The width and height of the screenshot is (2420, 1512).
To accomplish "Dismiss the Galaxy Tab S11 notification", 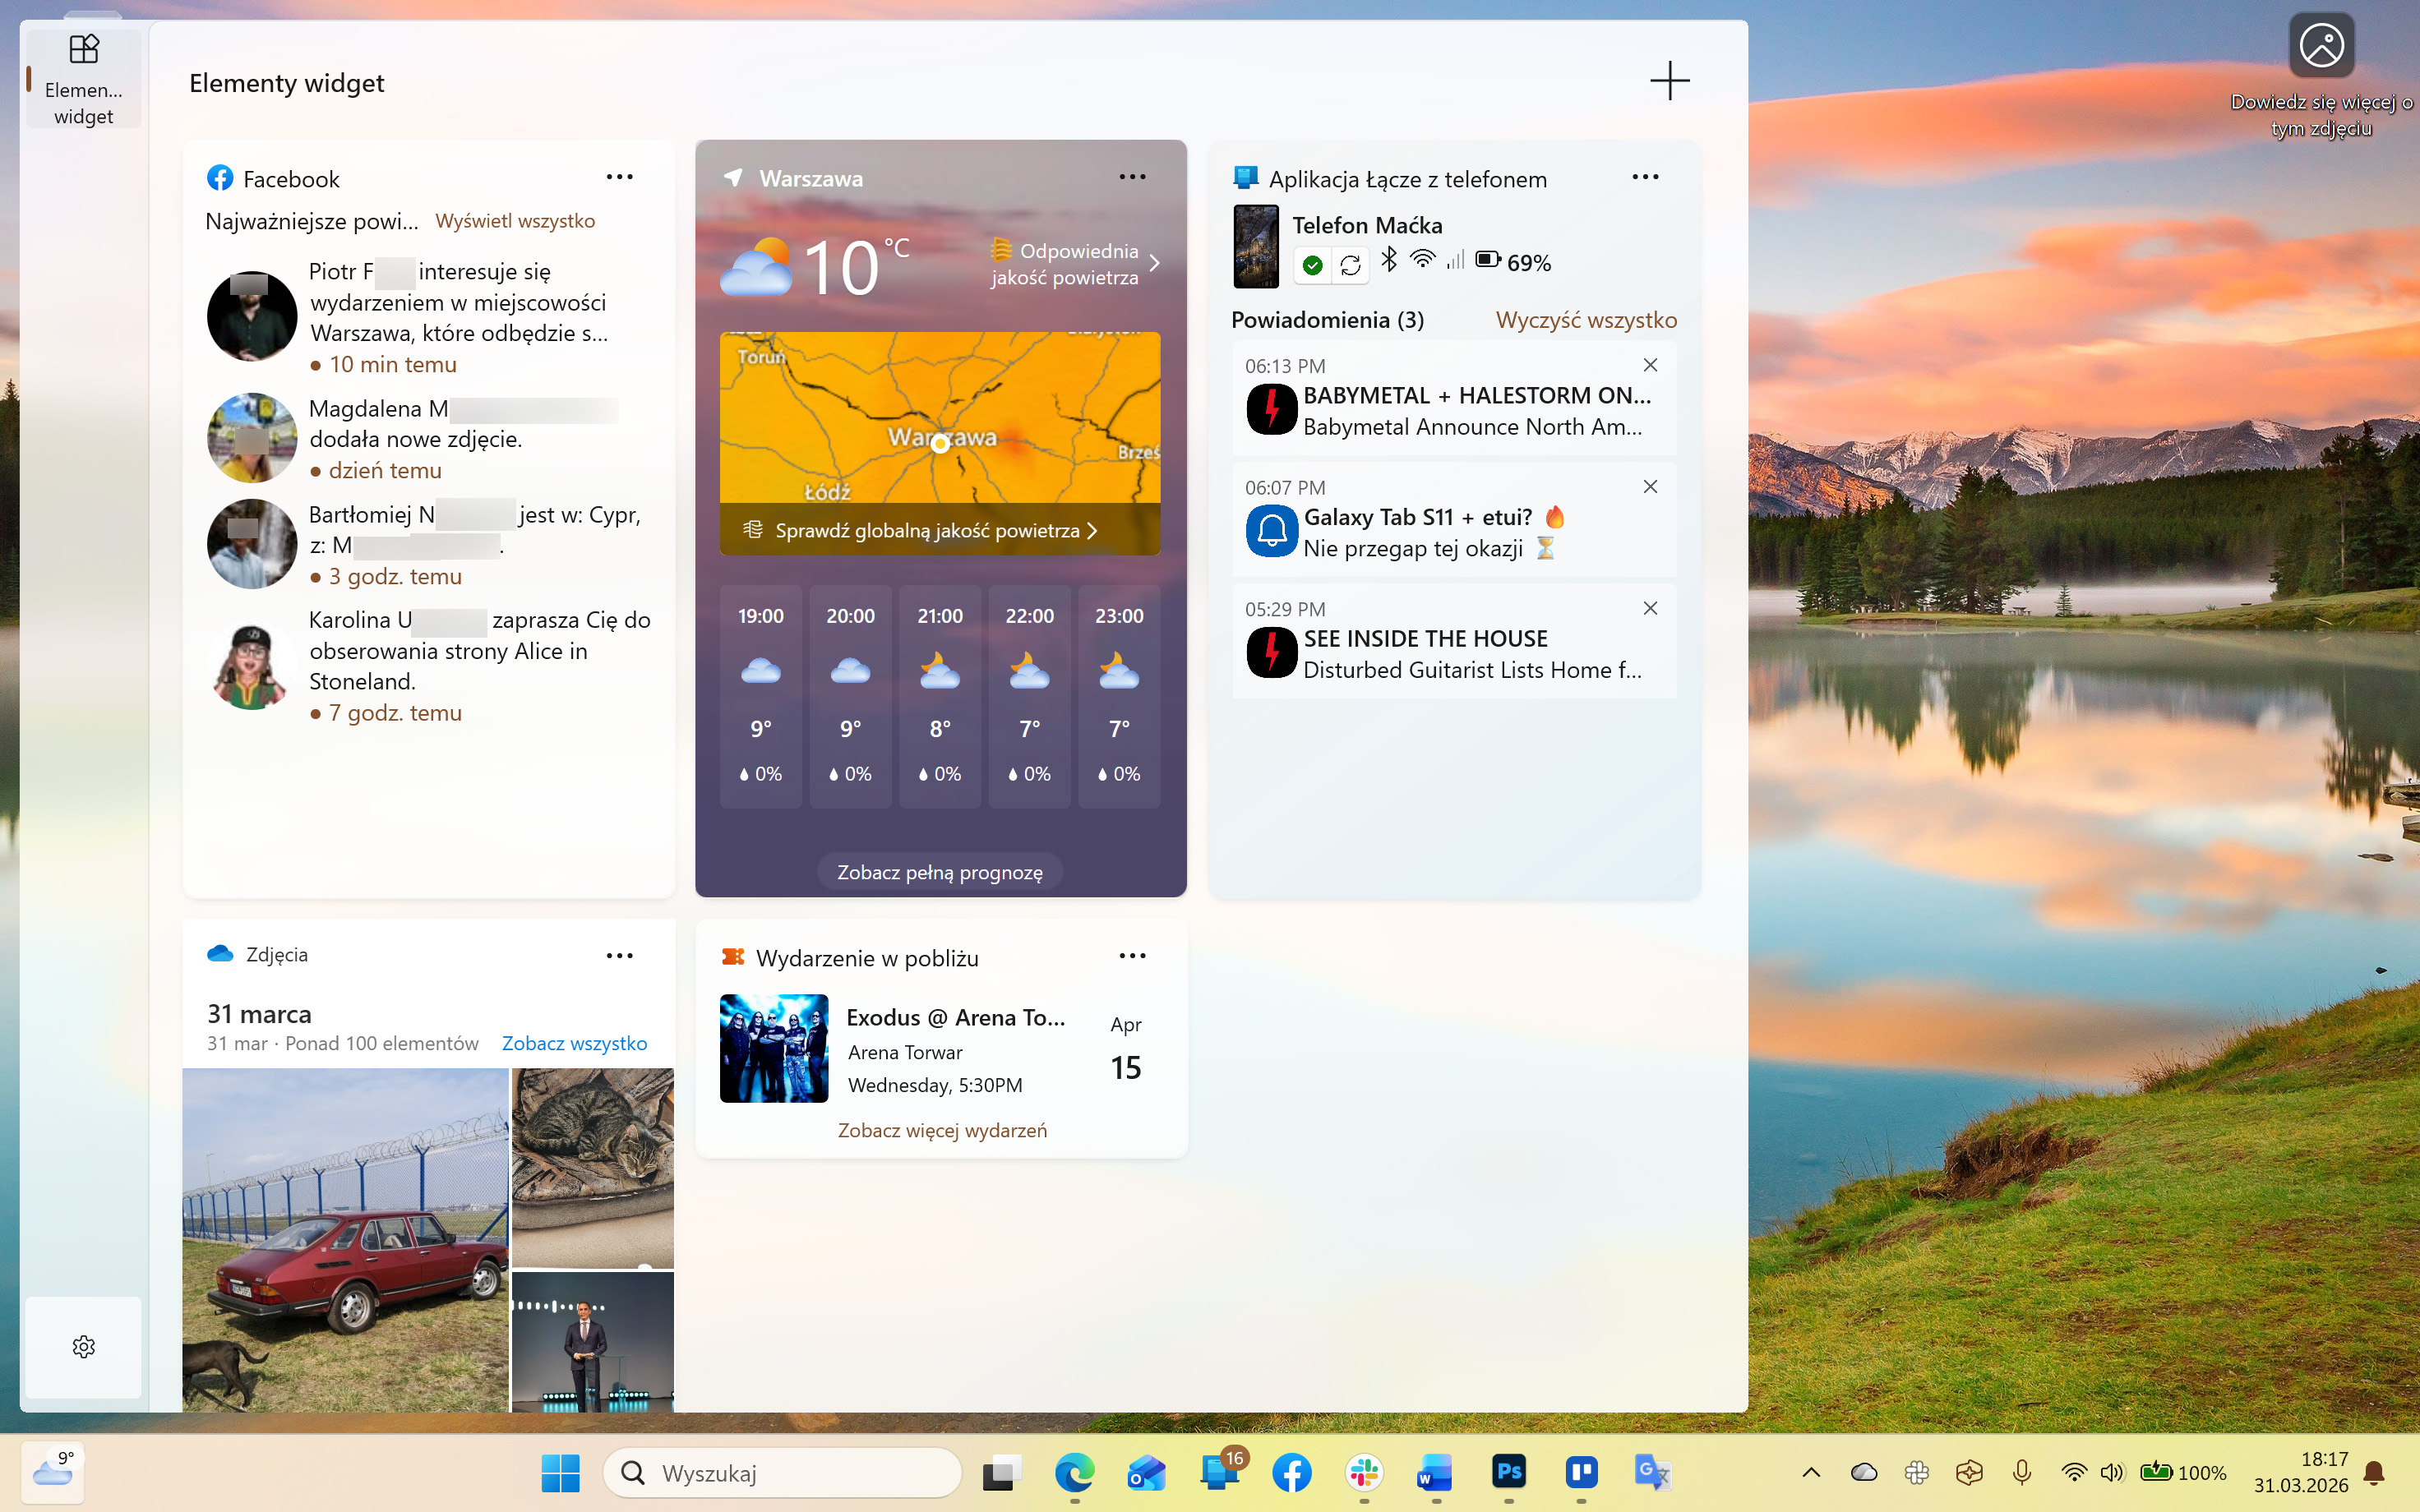I will (1650, 487).
